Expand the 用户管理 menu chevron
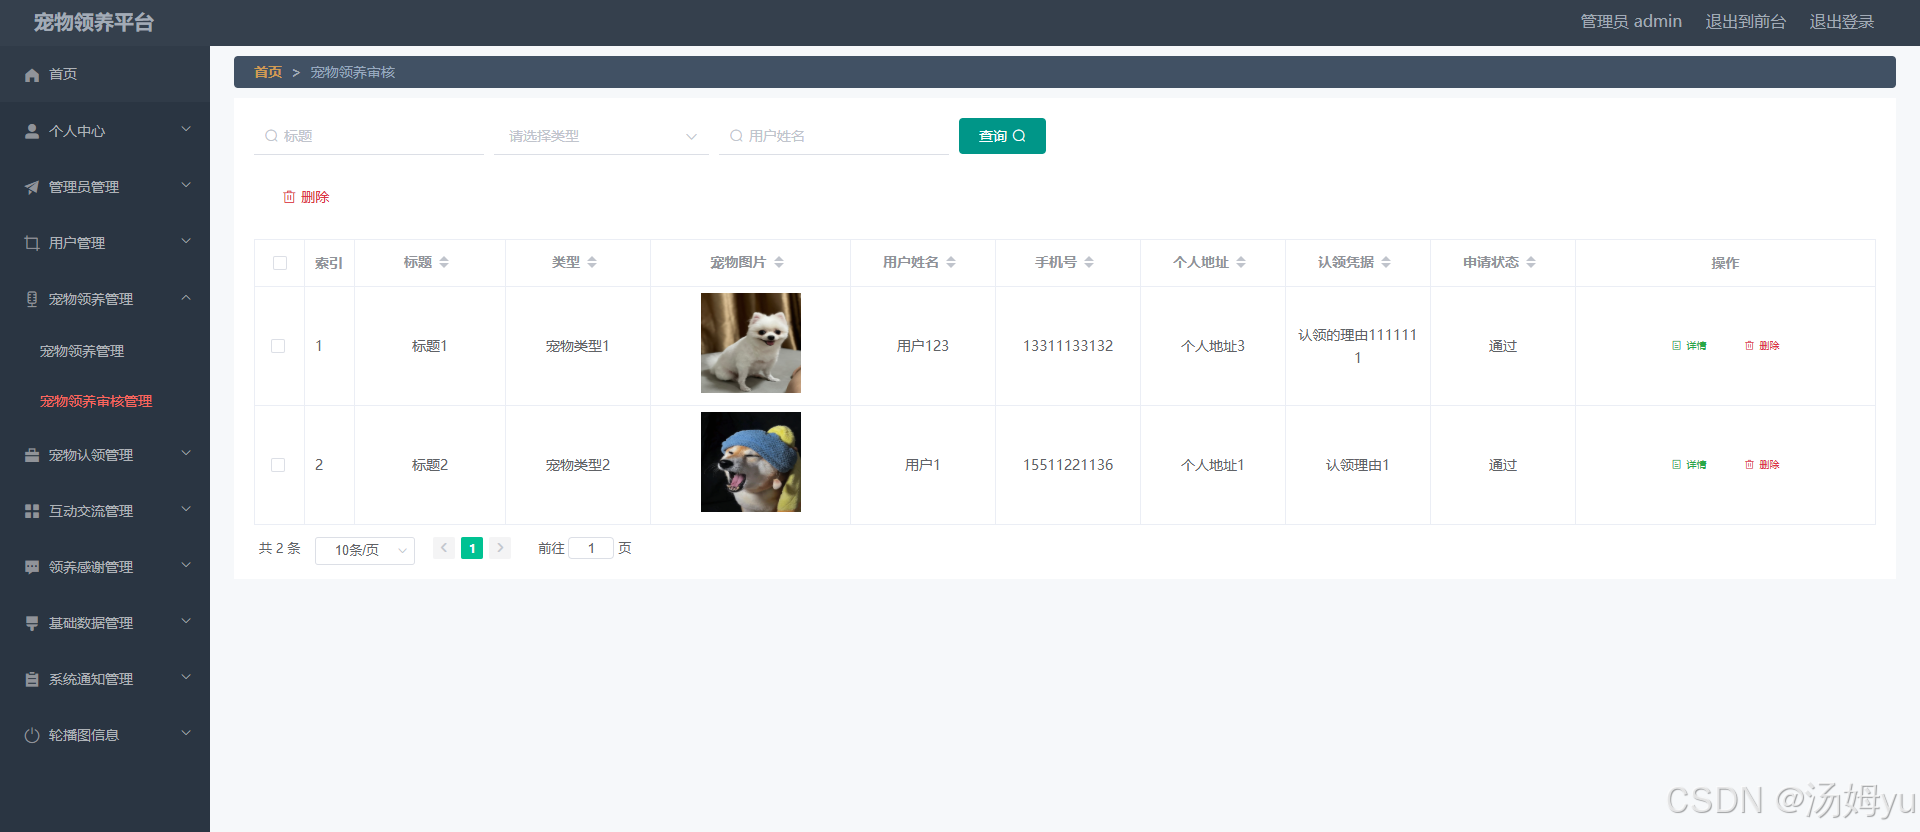Image resolution: width=1920 pixels, height=832 pixels. coord(186,241)
